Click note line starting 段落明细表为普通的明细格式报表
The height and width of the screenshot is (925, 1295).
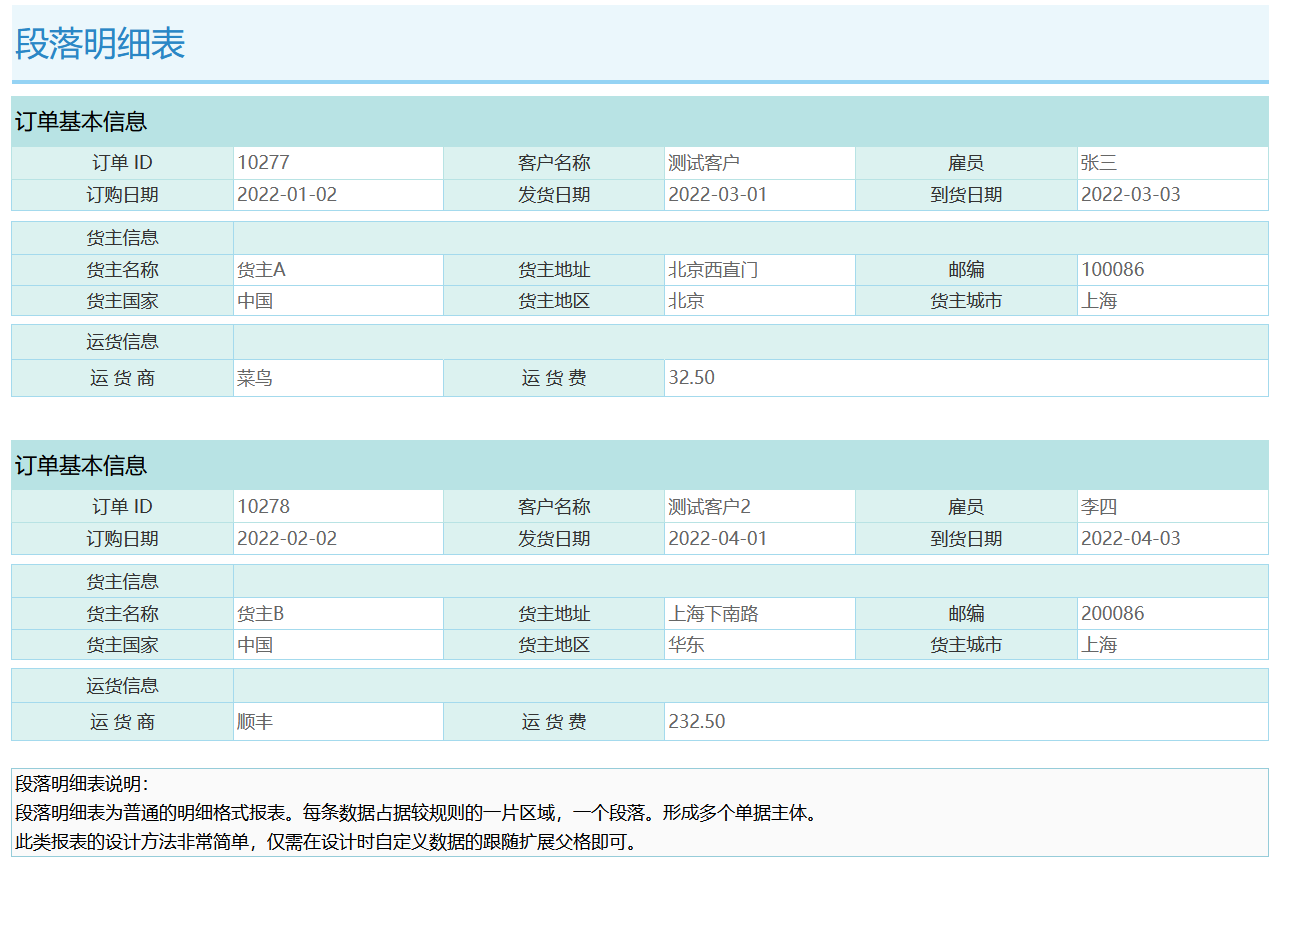[419, 813]
